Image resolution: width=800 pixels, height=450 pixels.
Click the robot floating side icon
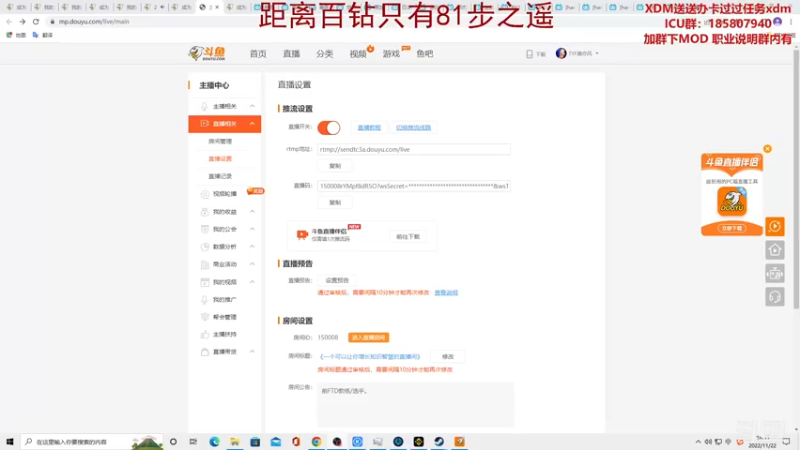(774, 273)
